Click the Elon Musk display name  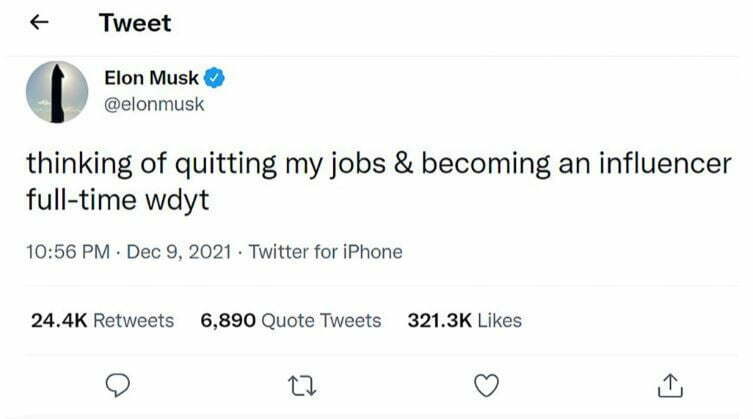coord(151,79)
